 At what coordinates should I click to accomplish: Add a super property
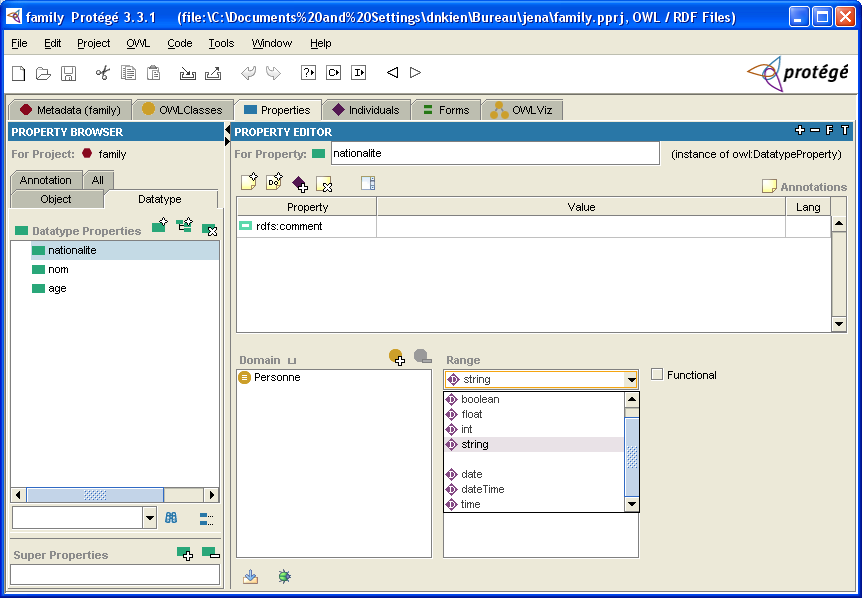(185, 553)
